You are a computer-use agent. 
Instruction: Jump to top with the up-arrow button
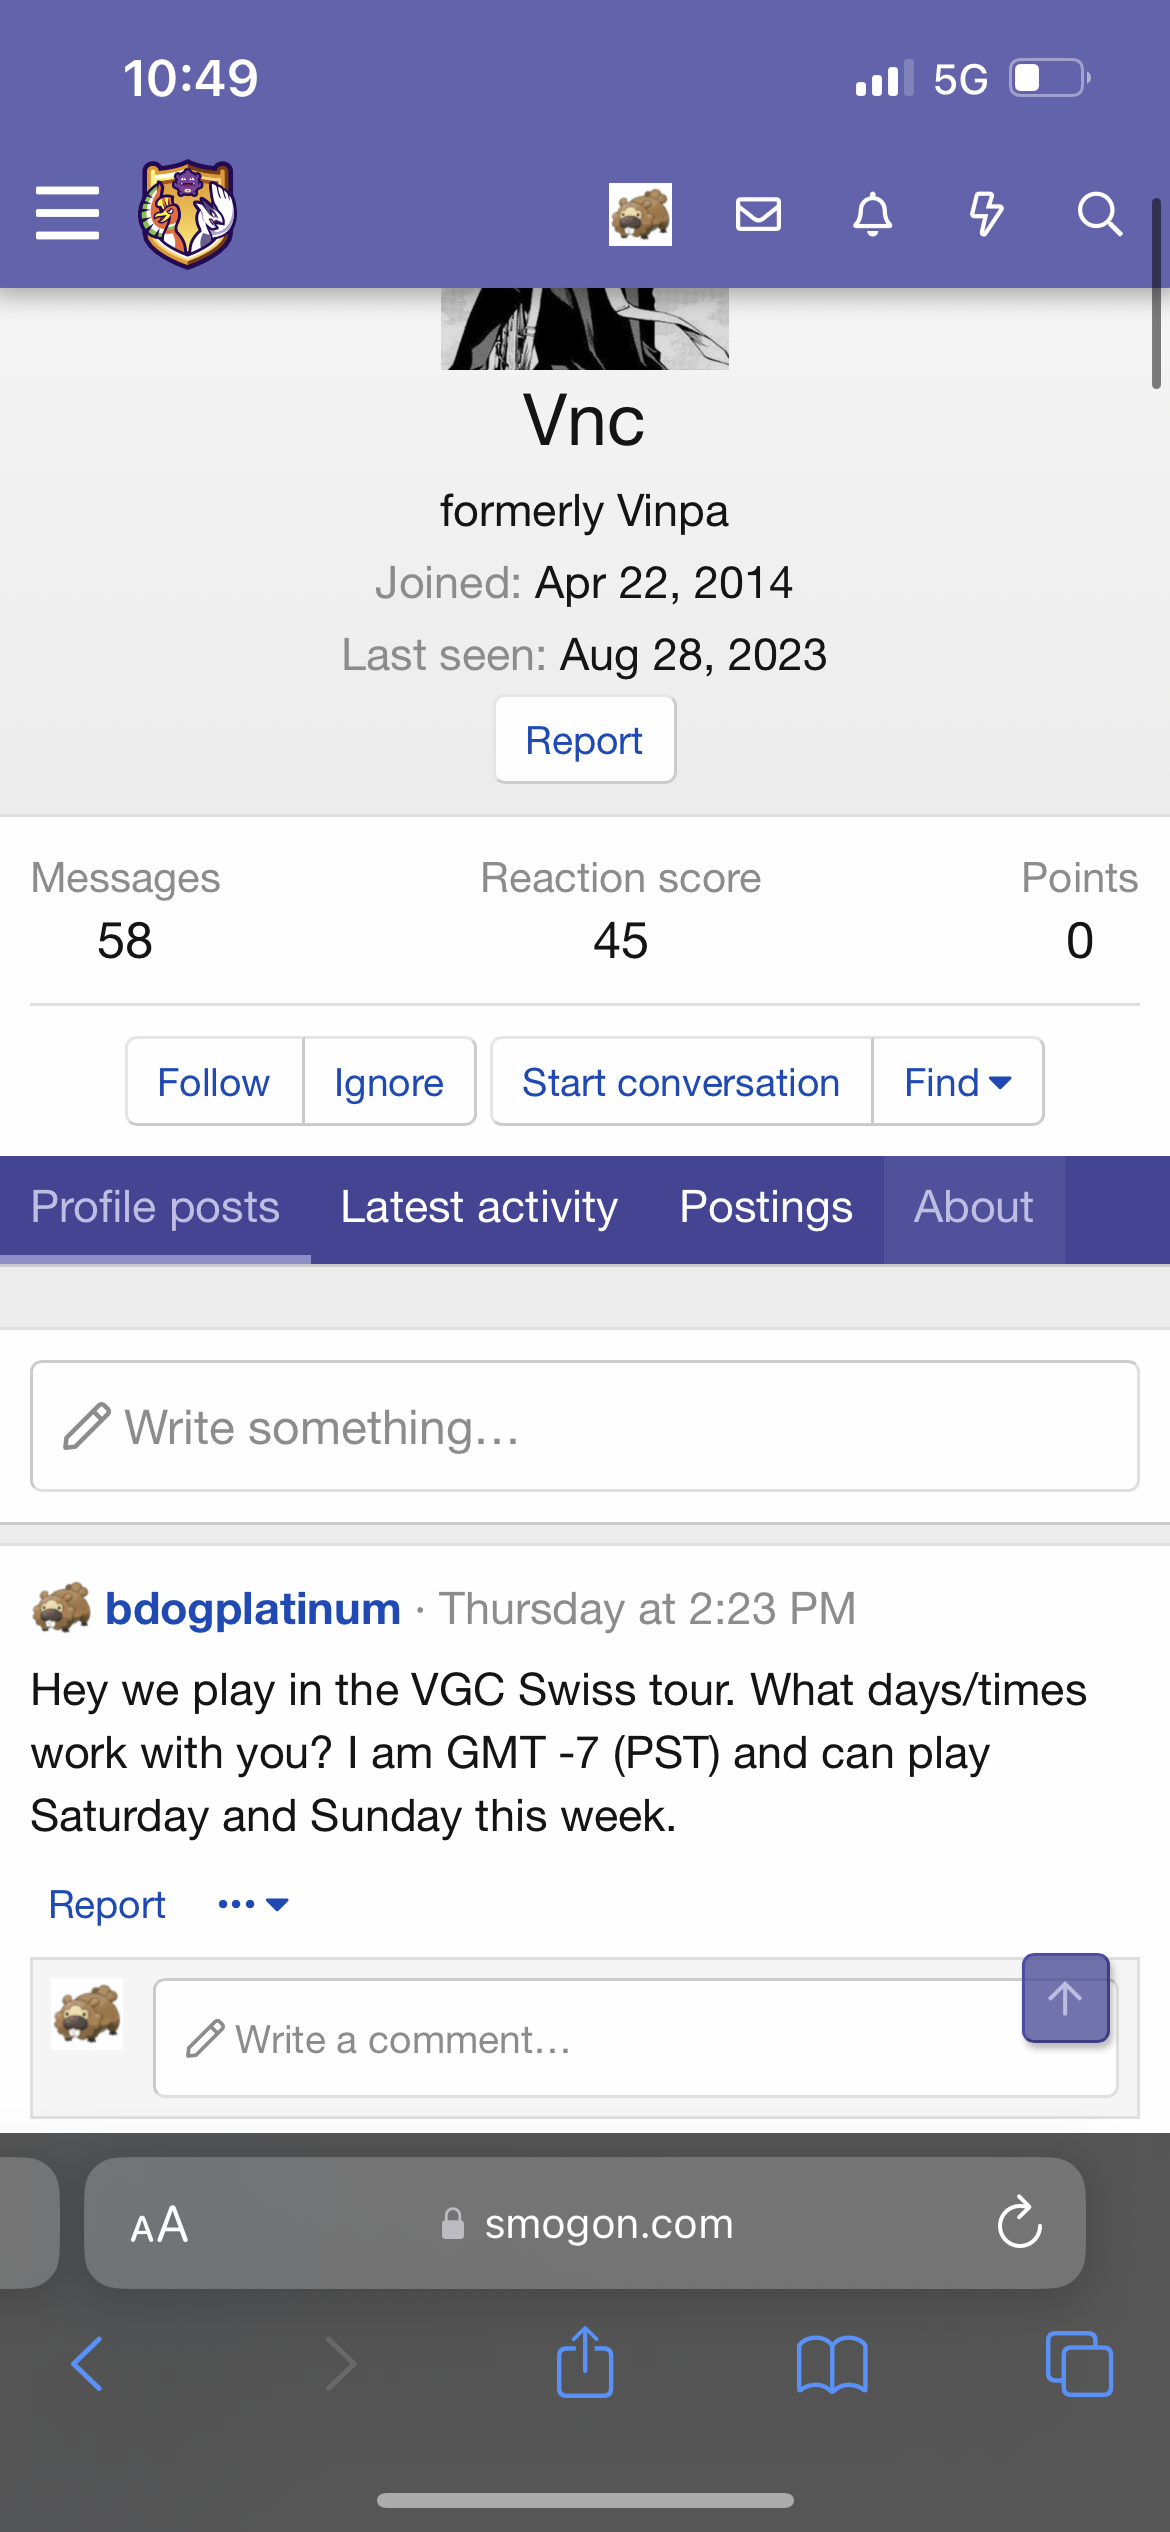(1065, 1997)
